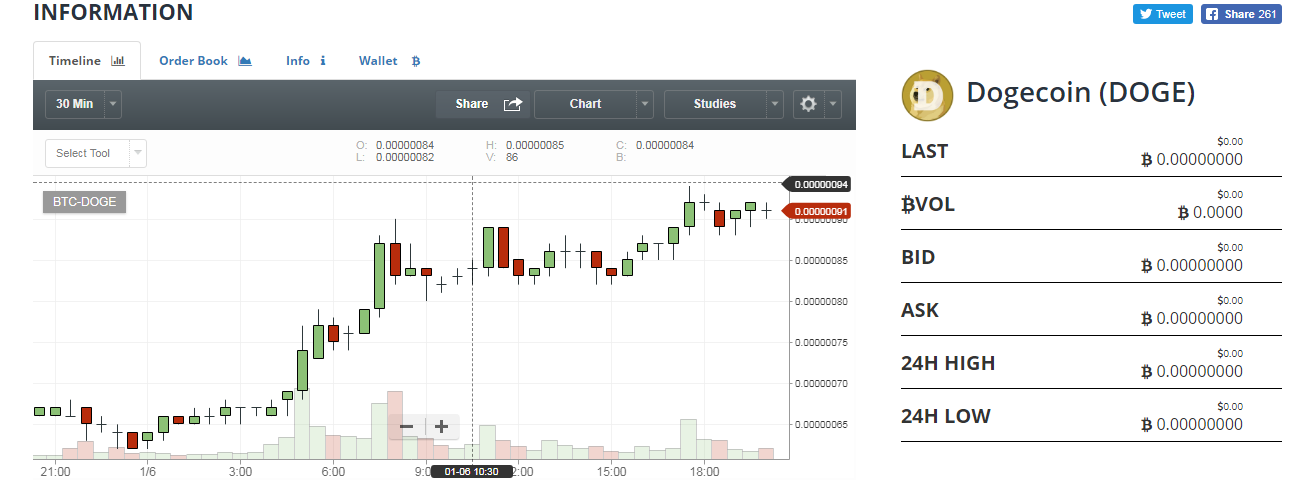This screenshot has height=496, width=1300.
Task: Click the 24H HIGH label
Action: [x=949, y=363]
